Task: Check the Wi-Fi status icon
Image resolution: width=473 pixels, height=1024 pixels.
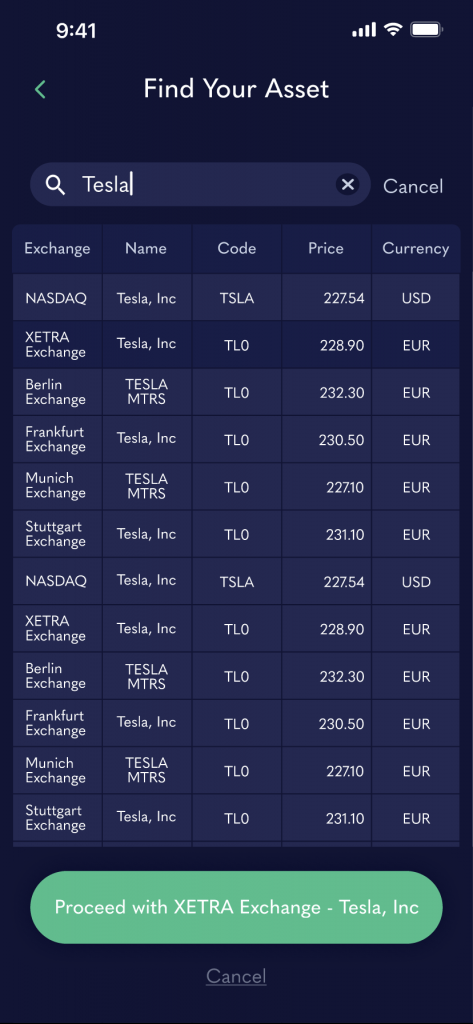Action: 393,29
